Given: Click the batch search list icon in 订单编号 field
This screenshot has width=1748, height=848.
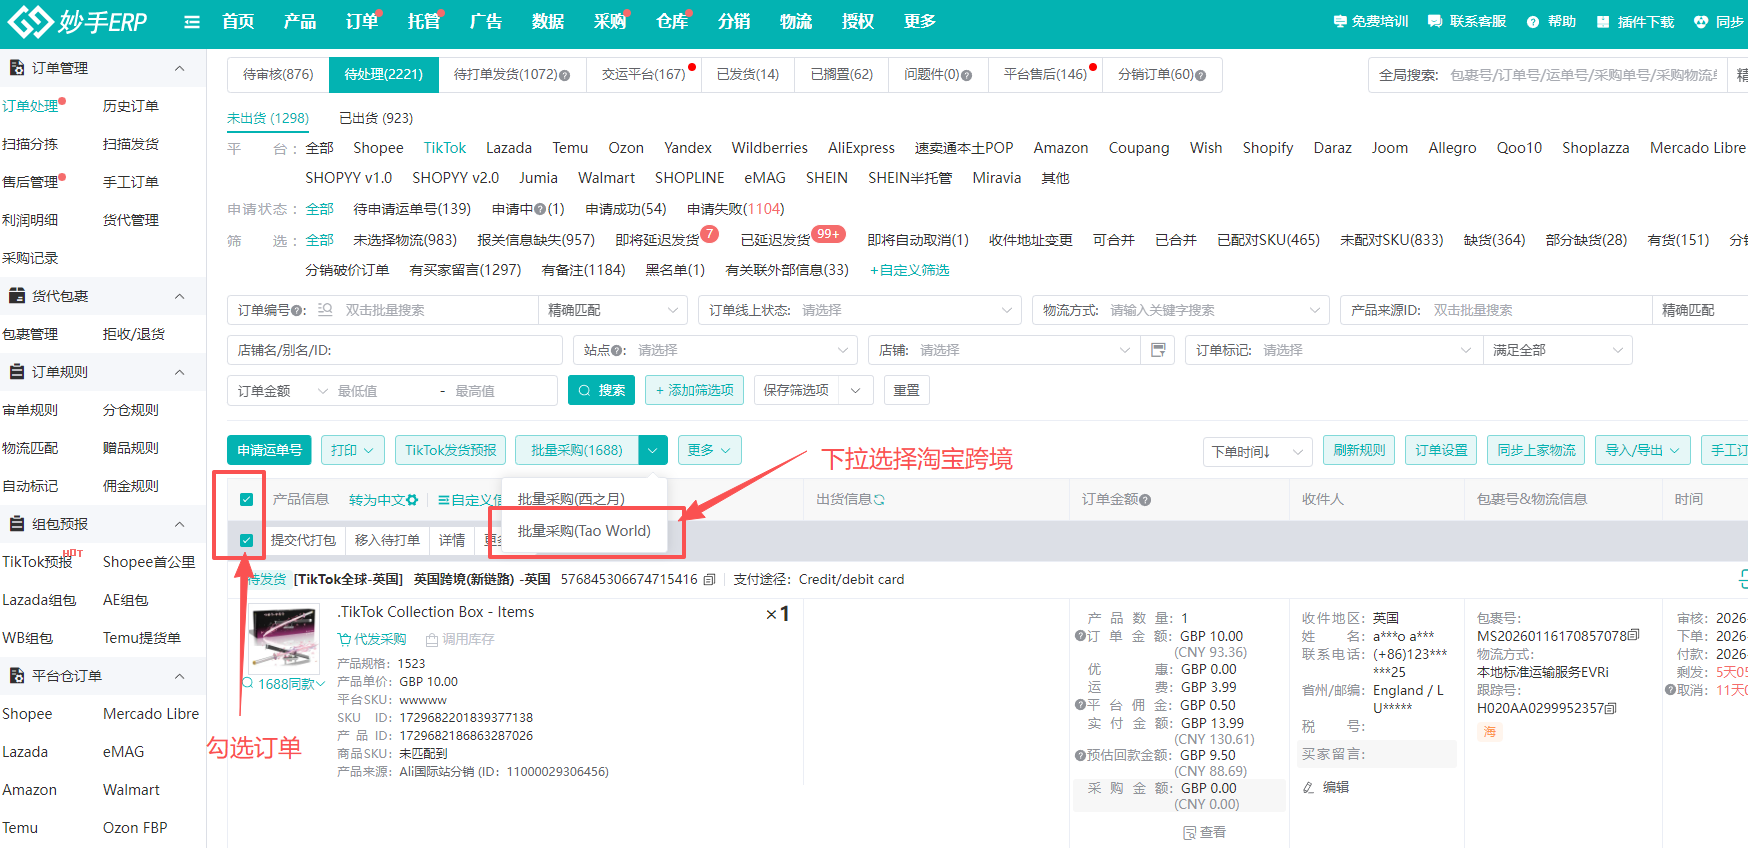Looking at the screenshot, I should (325, 310).
